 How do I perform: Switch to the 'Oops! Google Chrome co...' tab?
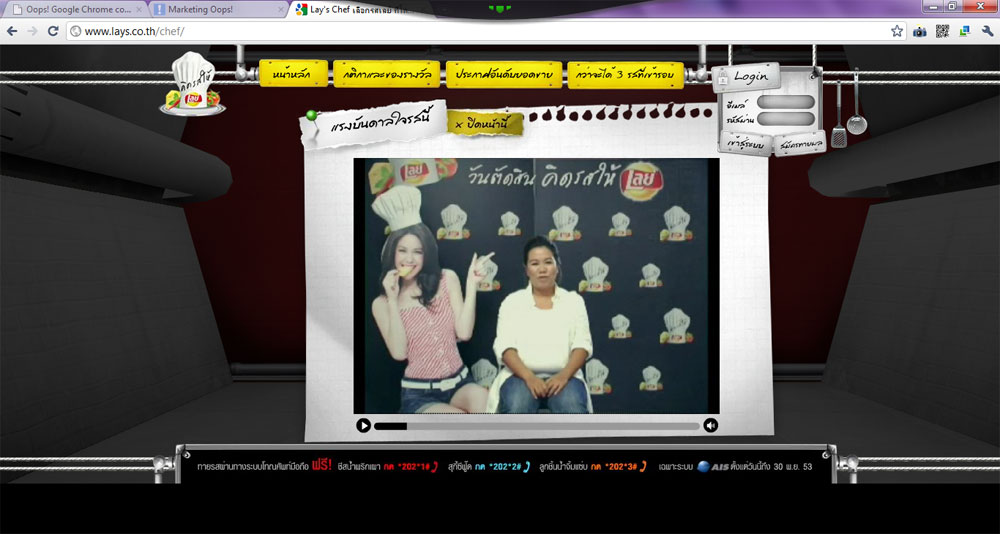pyautogui.click(x=73, y=10)
